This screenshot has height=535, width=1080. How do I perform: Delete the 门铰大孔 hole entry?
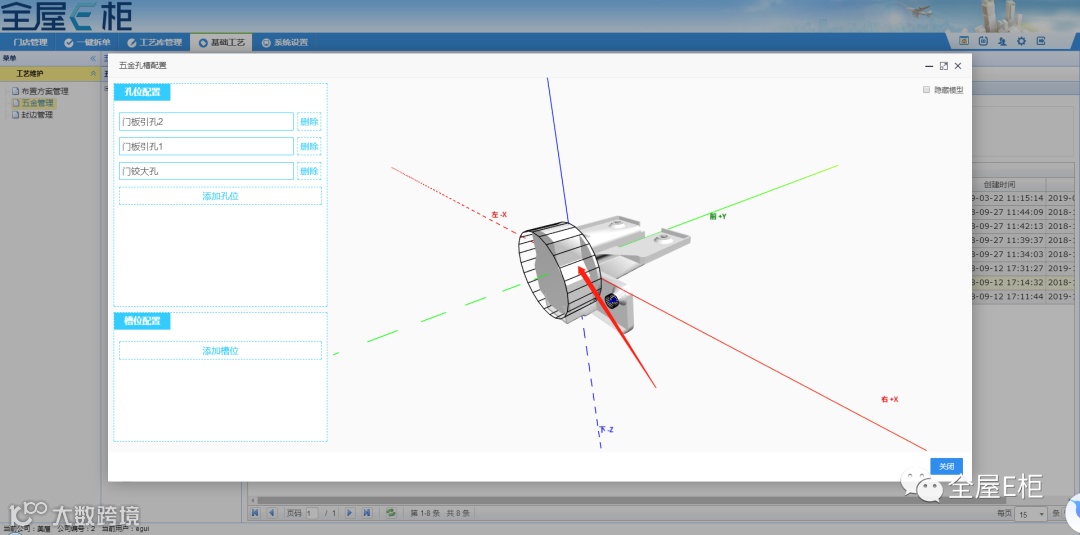coord(309,171)
